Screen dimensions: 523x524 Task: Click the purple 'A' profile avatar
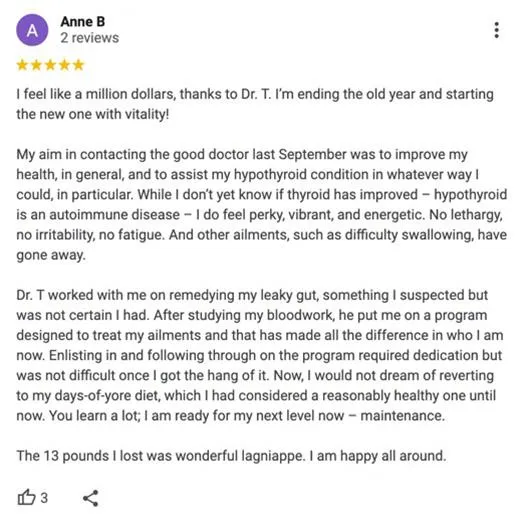tap(32, 30)
